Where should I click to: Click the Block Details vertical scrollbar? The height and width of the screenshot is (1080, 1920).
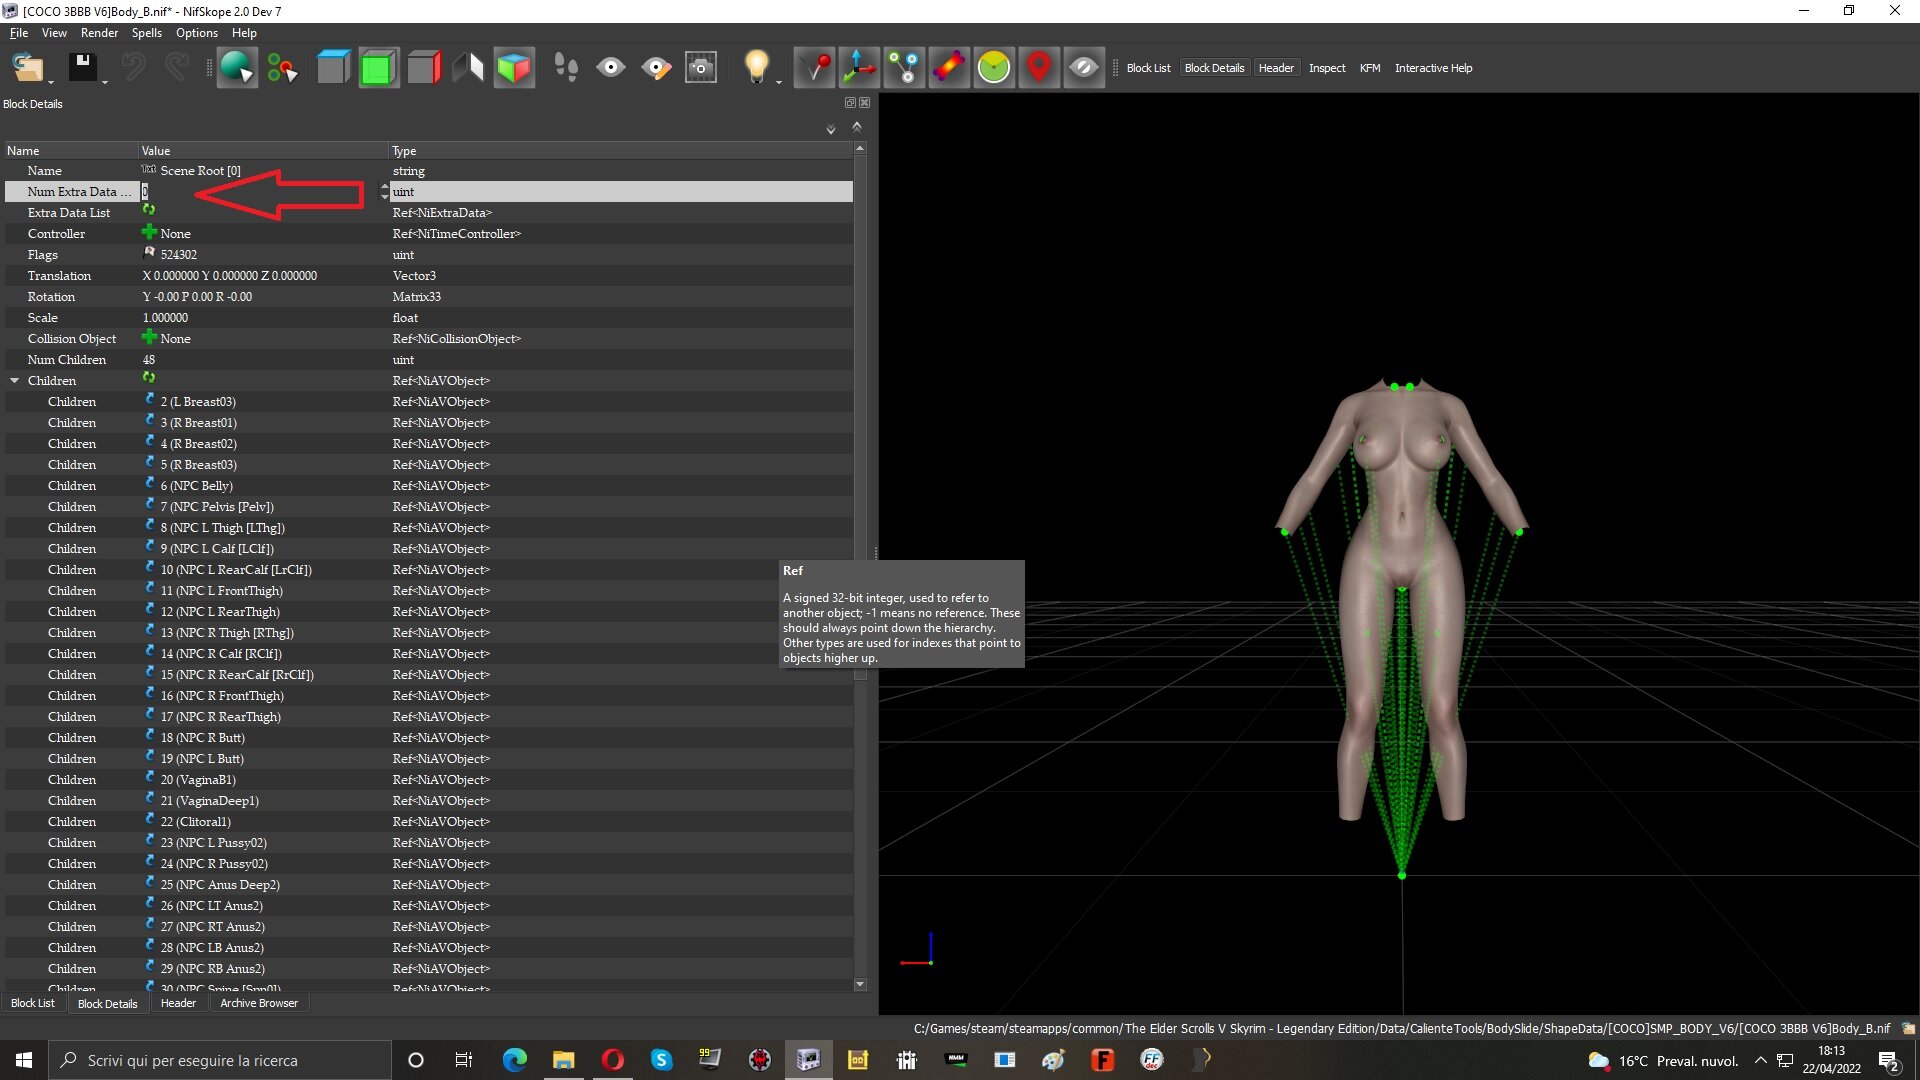[x=860, y=566]
